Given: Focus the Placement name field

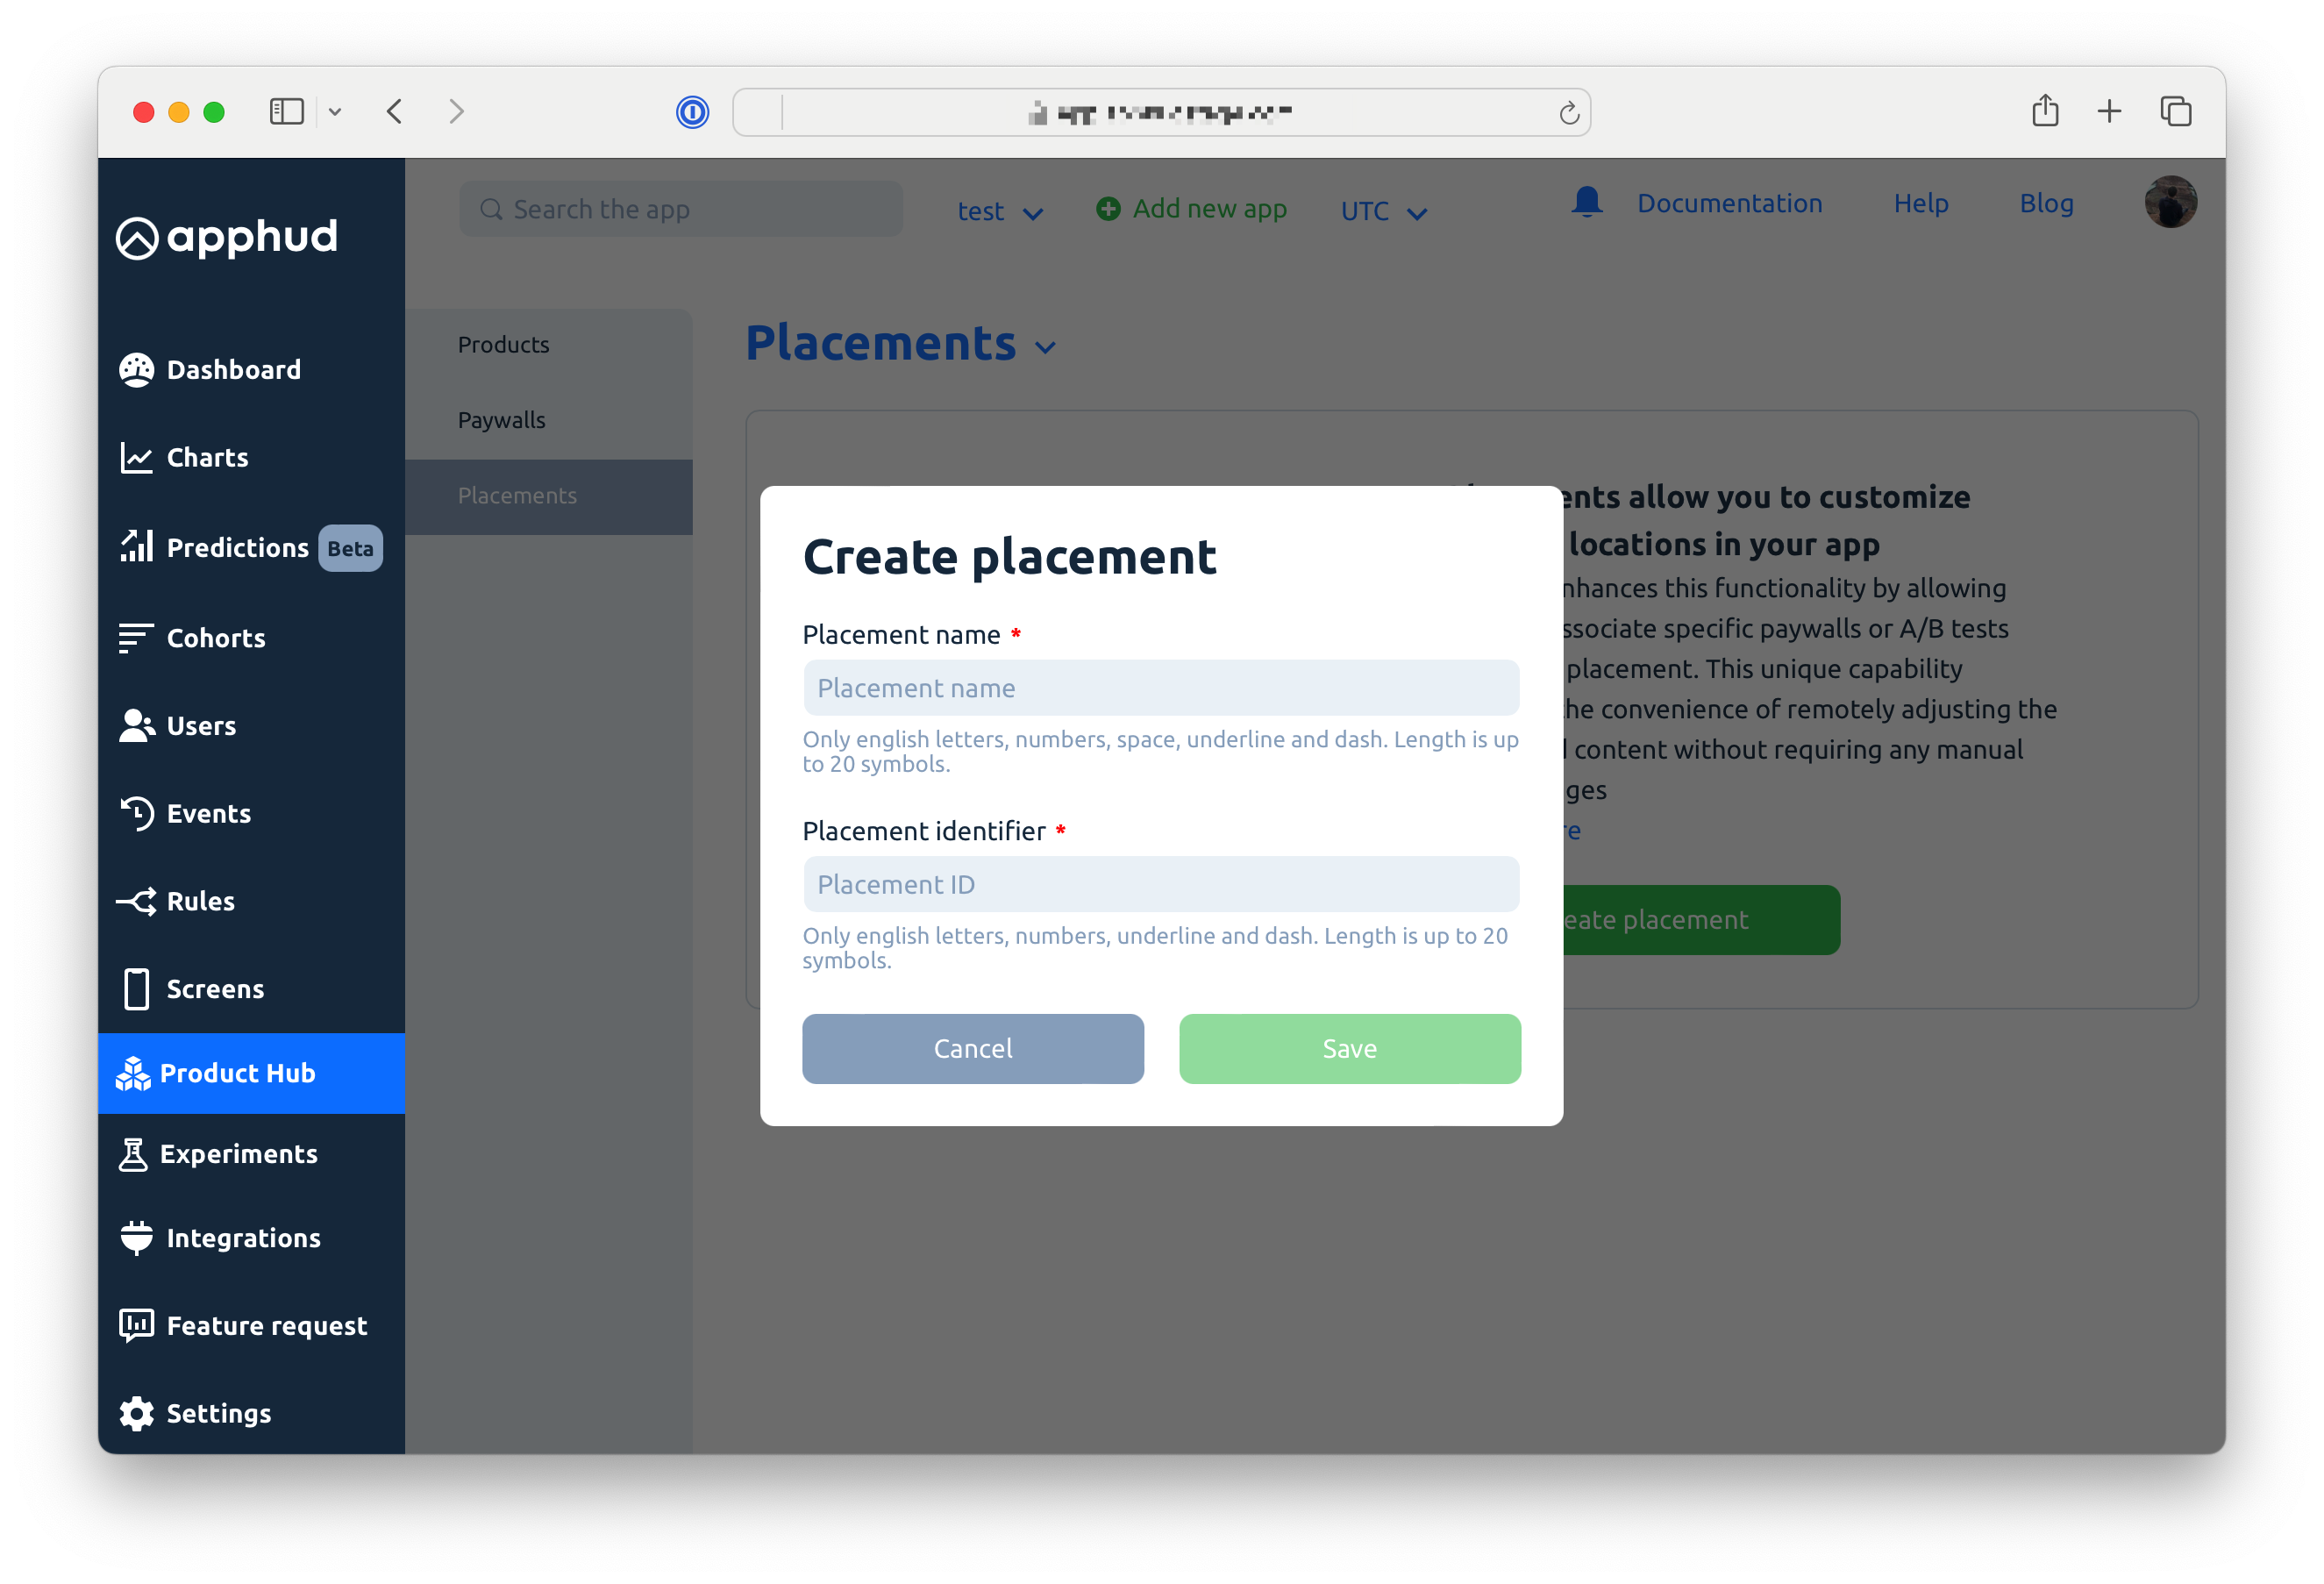Looking at the screenshot, I should click(1161, 688).
